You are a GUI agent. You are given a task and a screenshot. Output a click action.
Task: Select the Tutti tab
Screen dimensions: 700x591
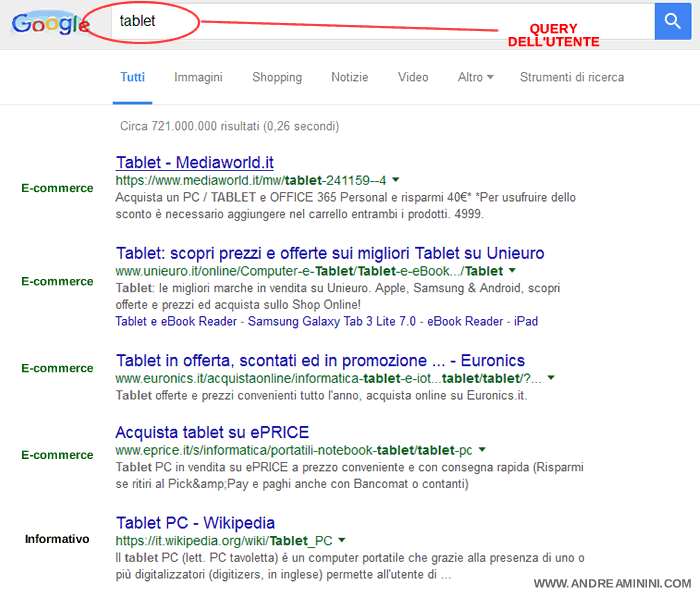point(133,77)
